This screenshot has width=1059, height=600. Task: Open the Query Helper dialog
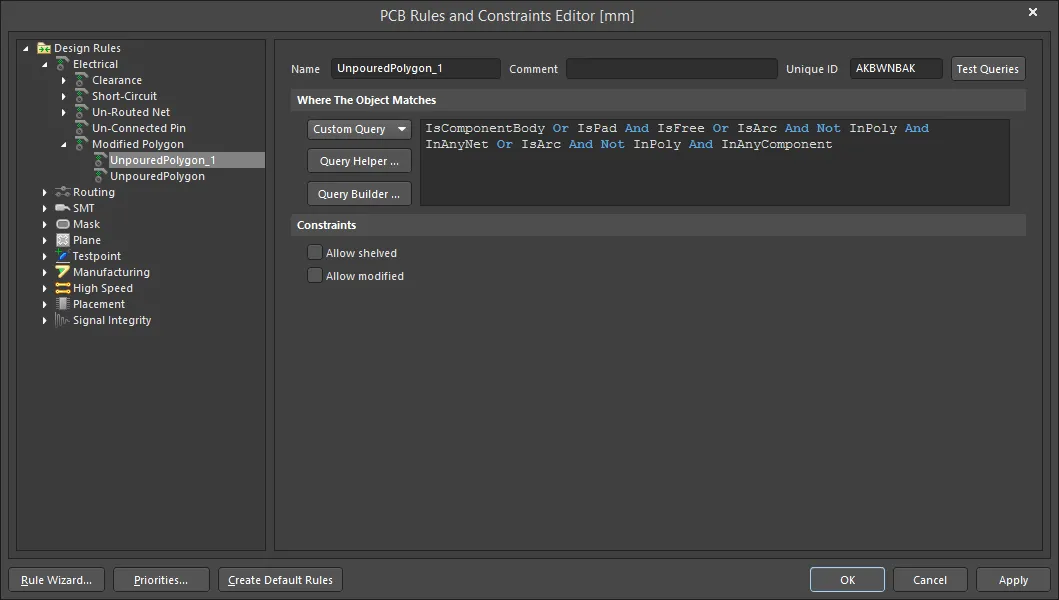pos(359,161)
